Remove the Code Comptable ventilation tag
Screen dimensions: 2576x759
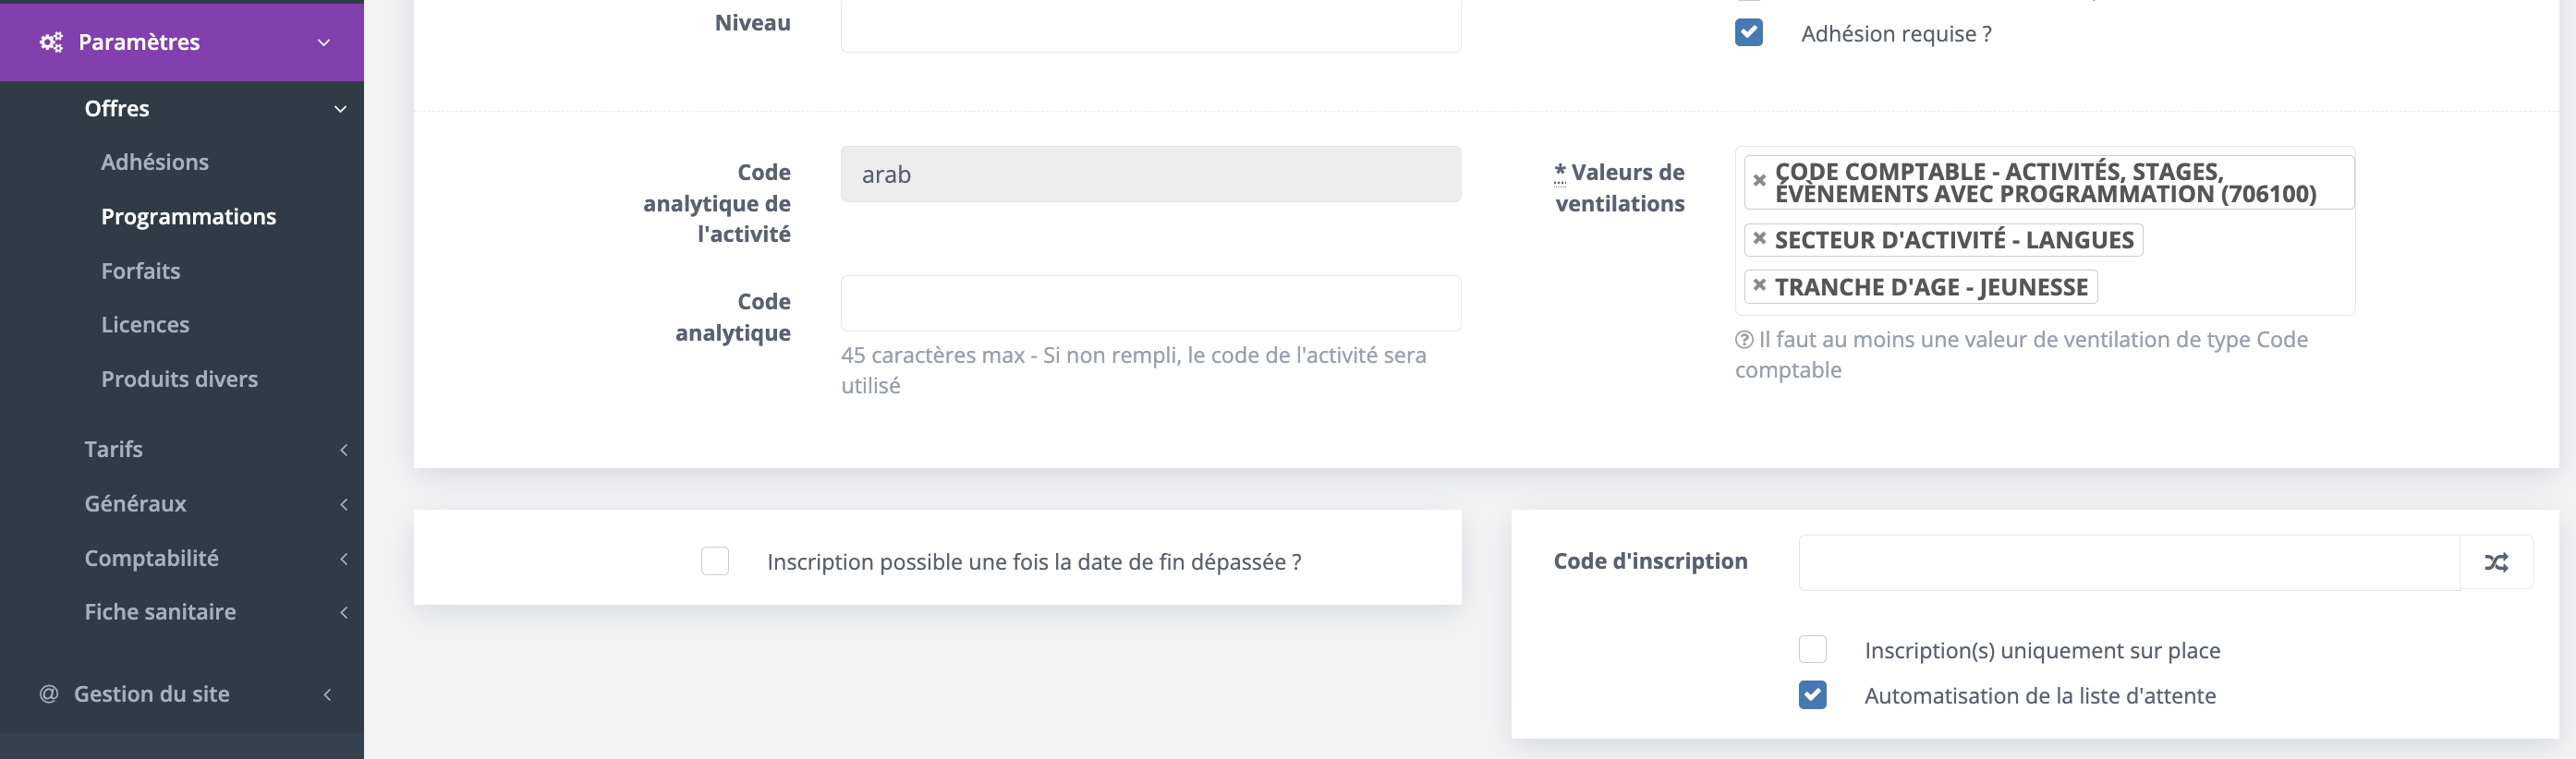click(x=1759, y=181)
